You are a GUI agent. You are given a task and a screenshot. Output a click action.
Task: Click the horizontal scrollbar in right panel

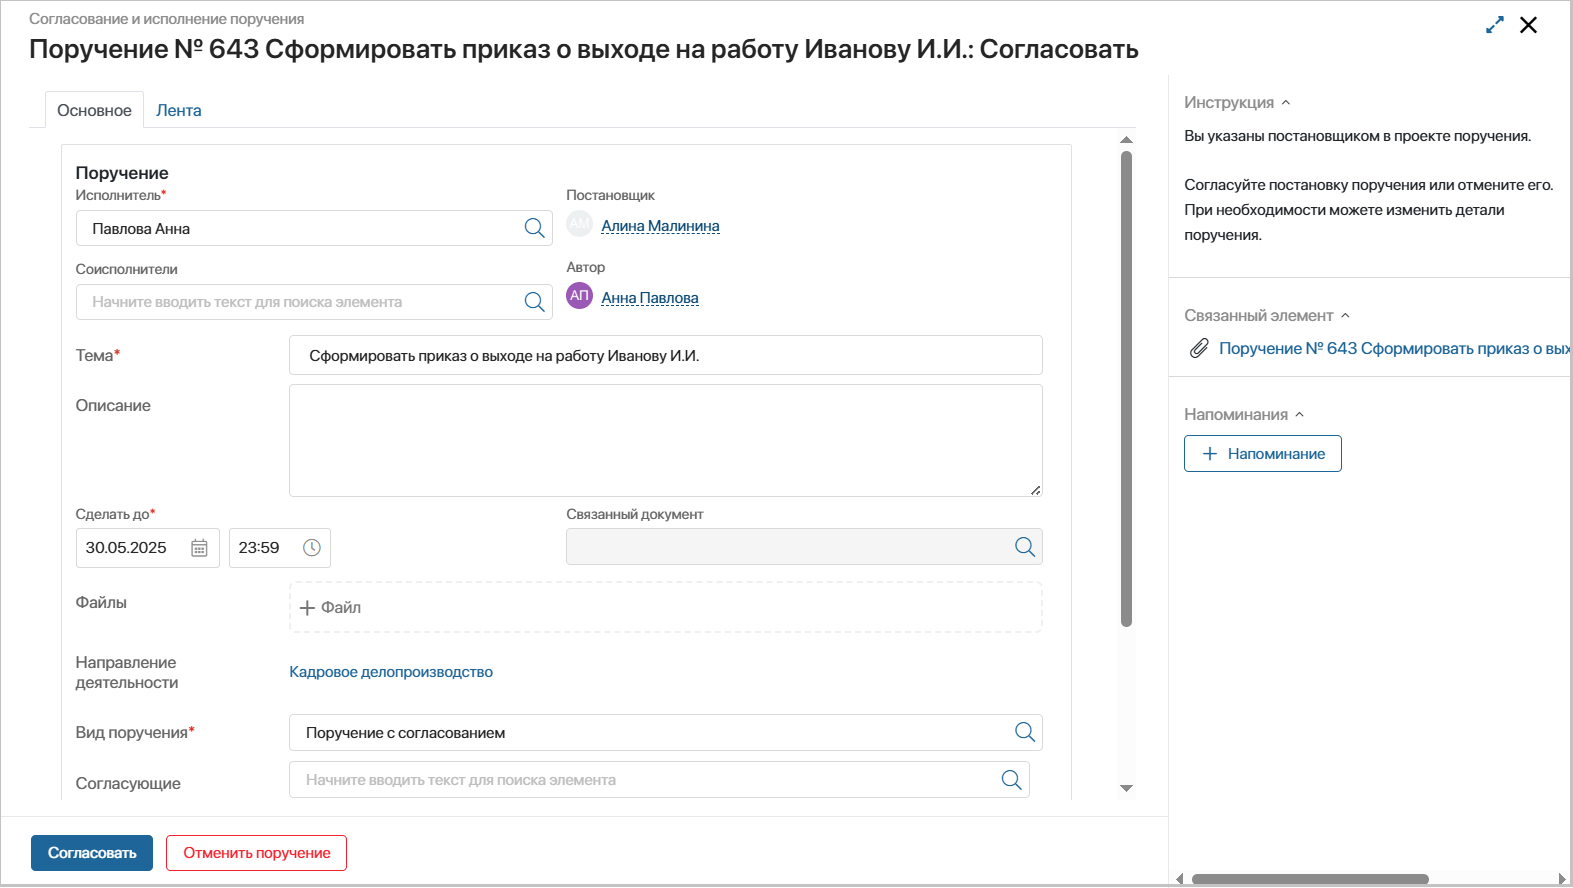tap(1309, 879)
